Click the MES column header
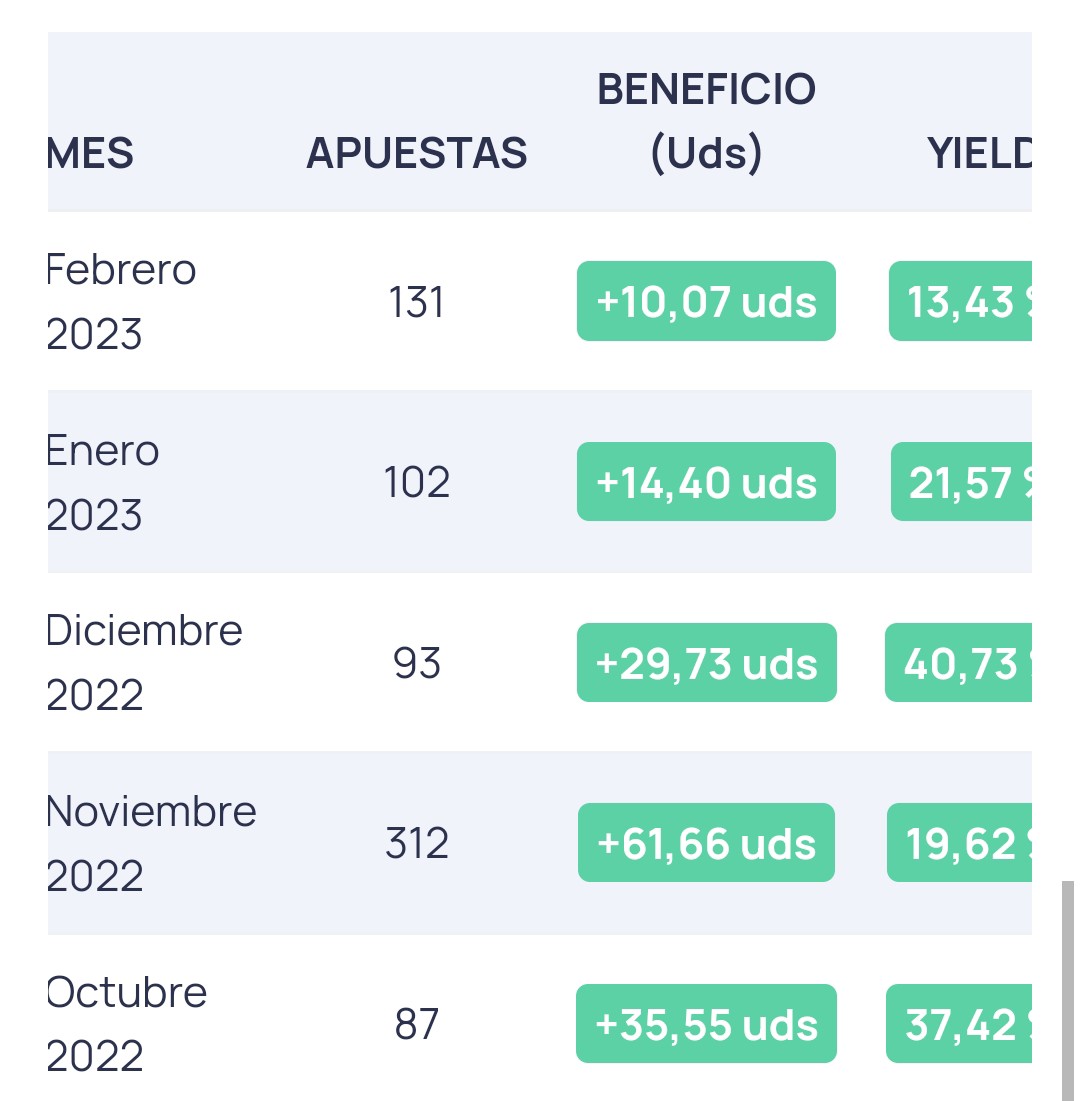This screenshot has height=1101, width=1080. [90, 153]
